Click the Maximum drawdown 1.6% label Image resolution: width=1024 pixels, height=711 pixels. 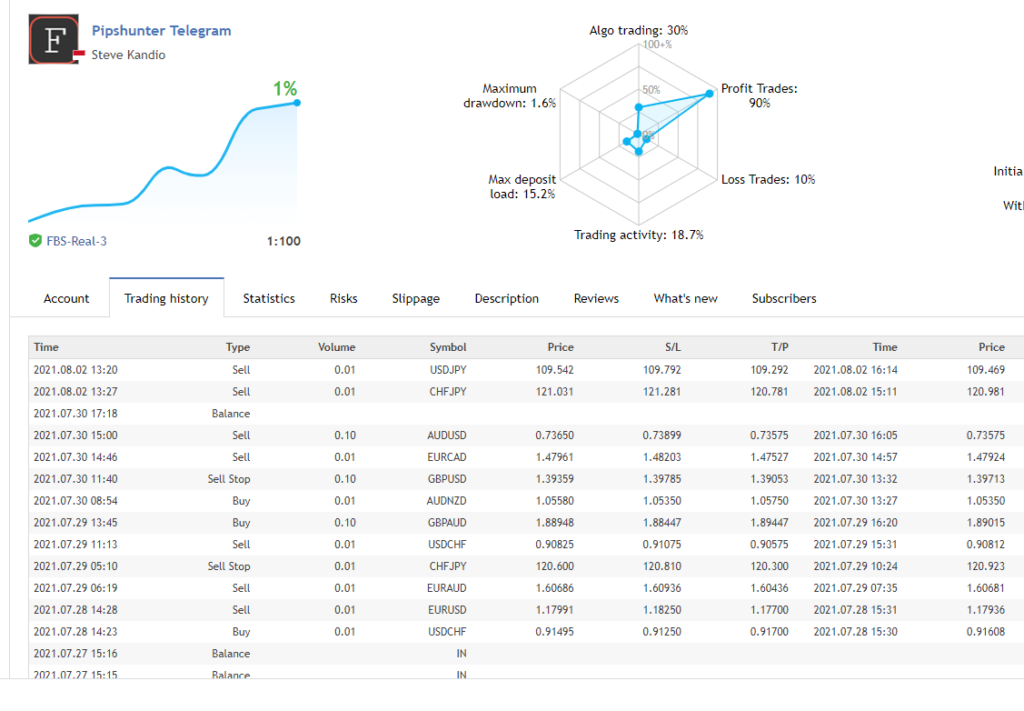509,96
